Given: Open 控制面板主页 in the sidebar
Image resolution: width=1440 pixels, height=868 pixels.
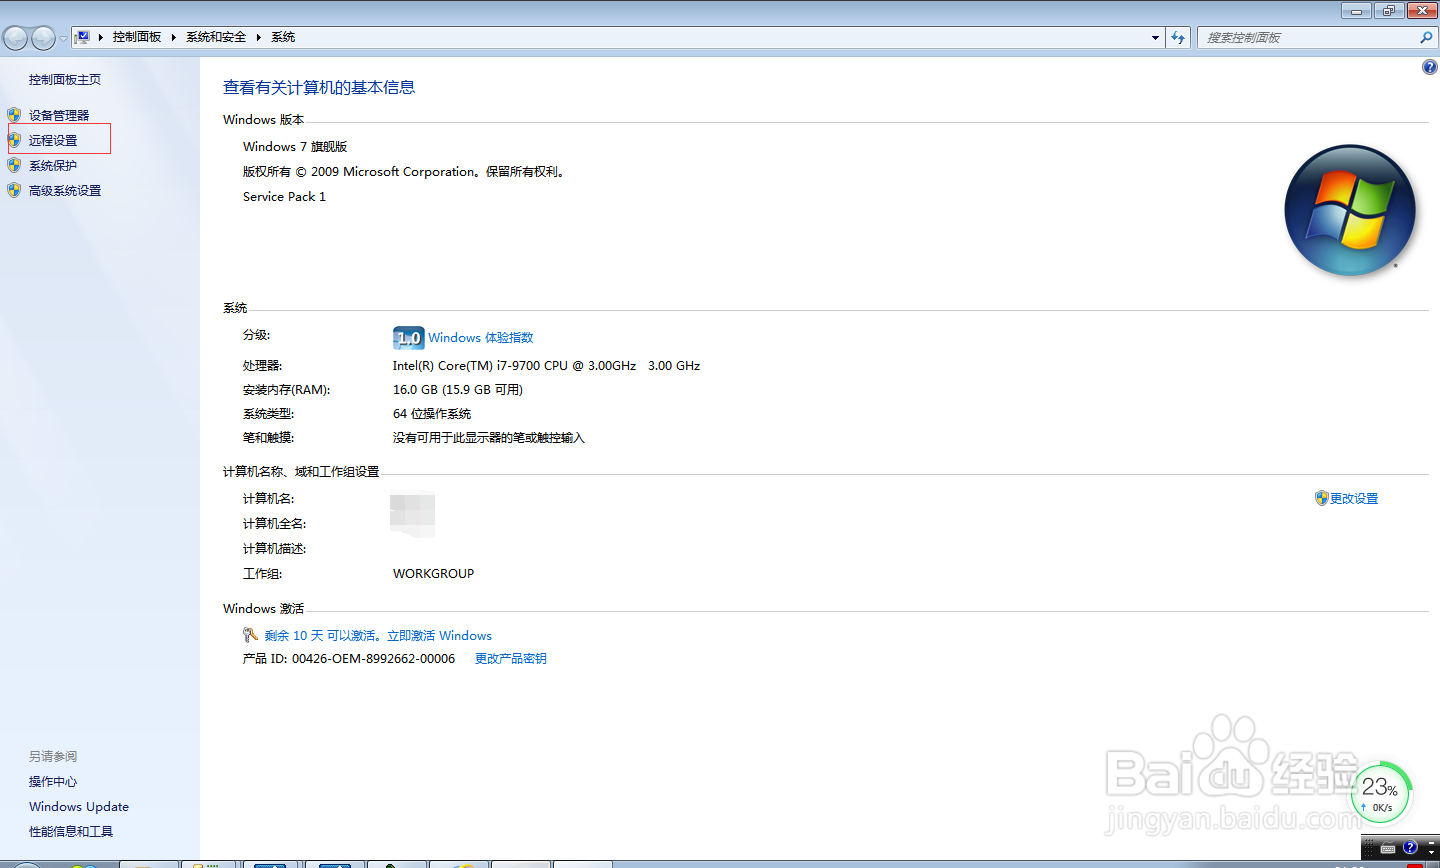Looking at the screenshot, I should pos(65,80).
